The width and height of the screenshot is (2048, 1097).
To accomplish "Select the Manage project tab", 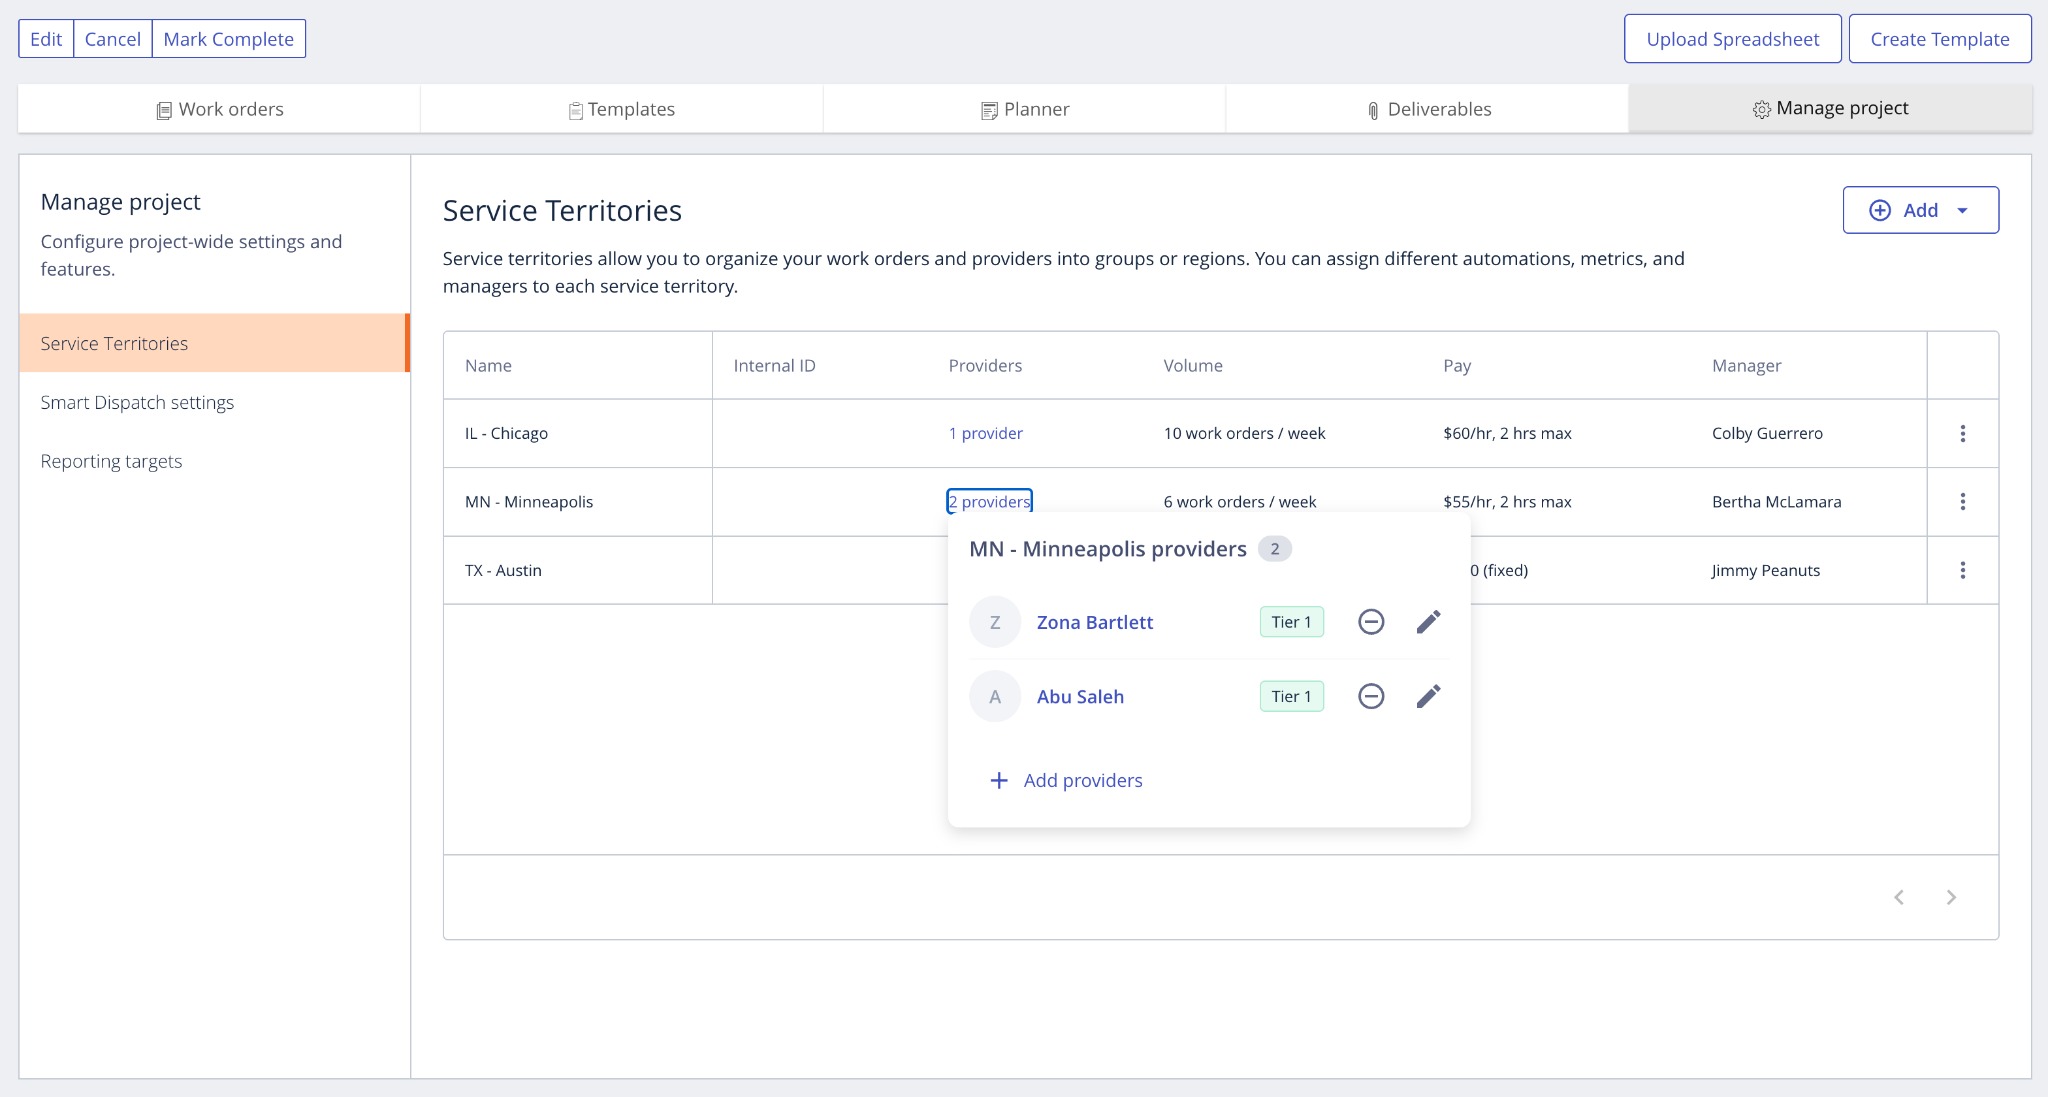I will pyautogui.click(x=1830, y=108).
